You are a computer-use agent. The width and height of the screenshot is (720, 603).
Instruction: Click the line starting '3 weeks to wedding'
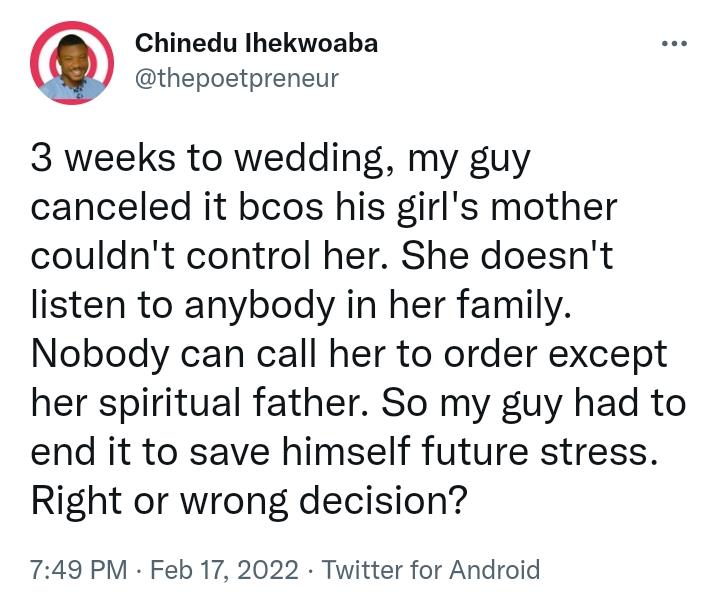[x=281, y=160]
